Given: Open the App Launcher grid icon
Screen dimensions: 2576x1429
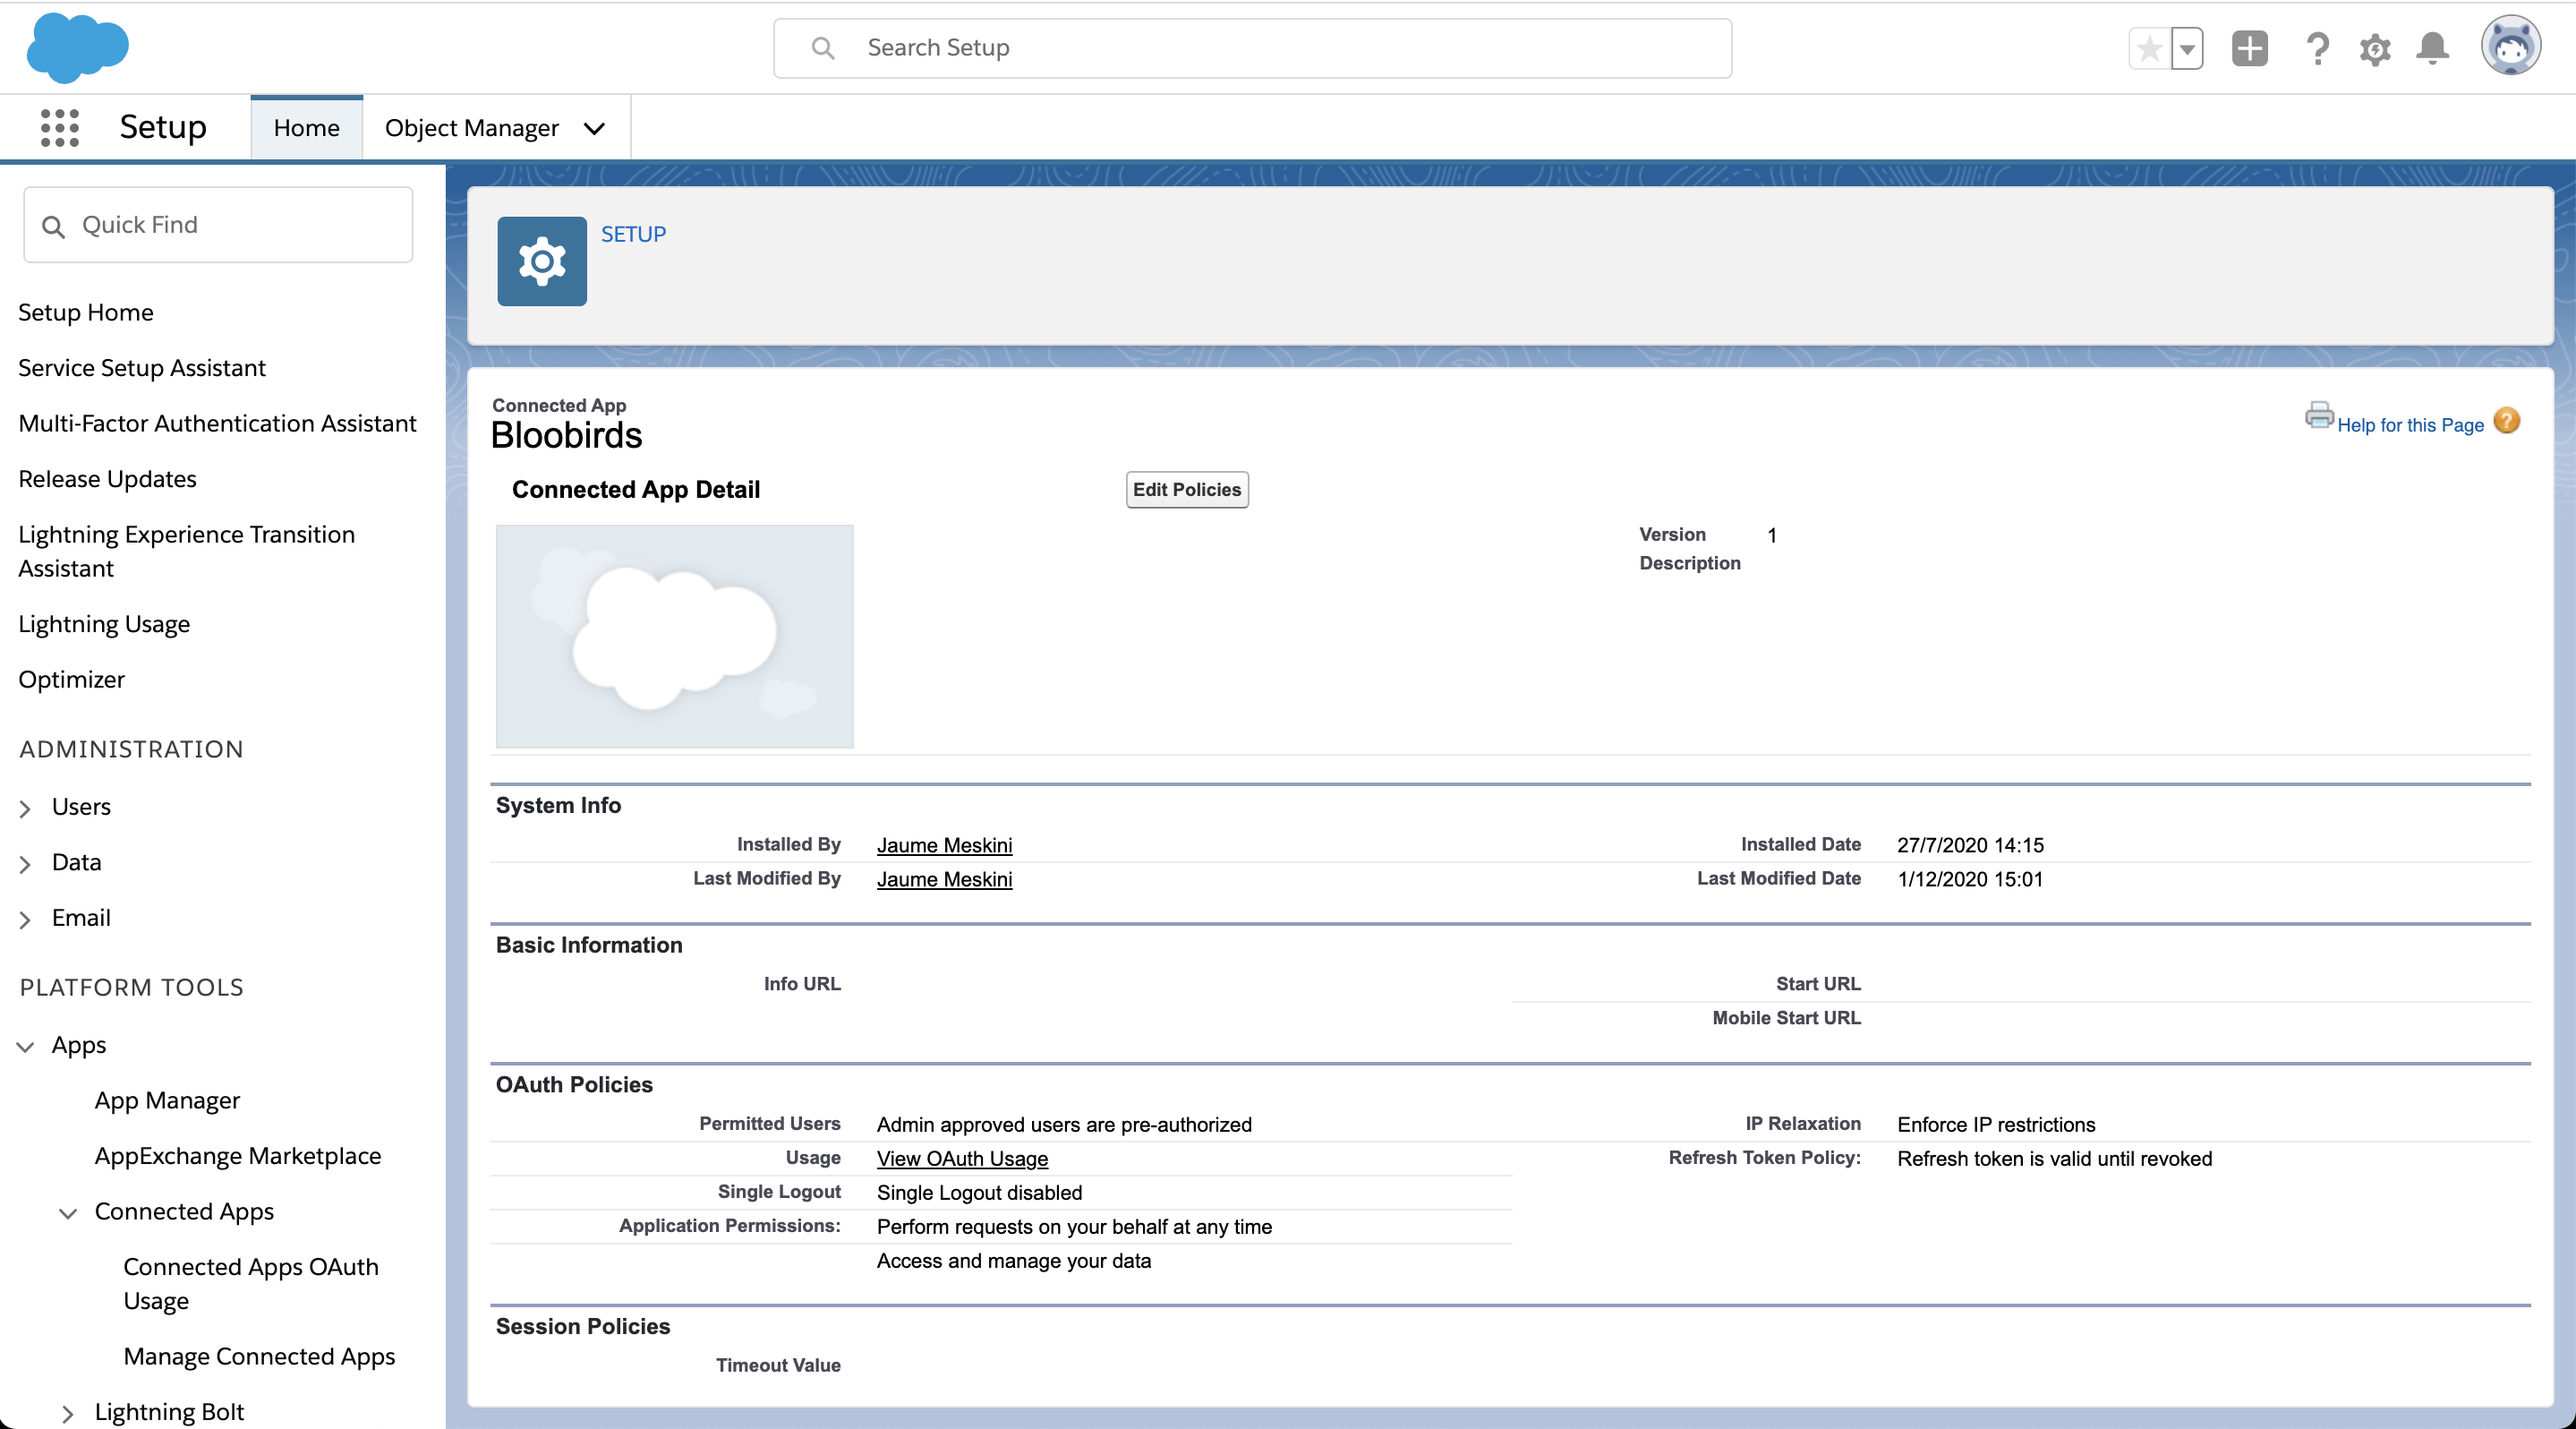Looking at the screenshot, I should coord(59,128).
